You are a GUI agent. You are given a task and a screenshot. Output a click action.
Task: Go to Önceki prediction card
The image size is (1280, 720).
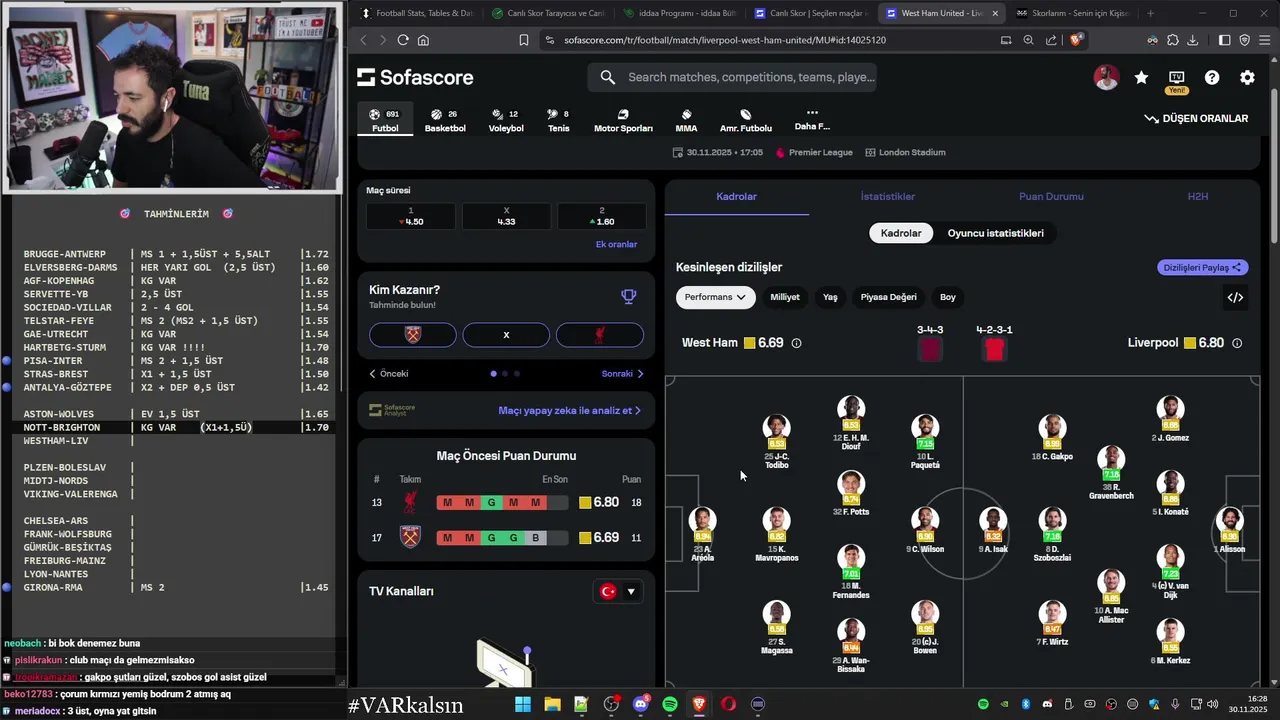pos(389,374)
